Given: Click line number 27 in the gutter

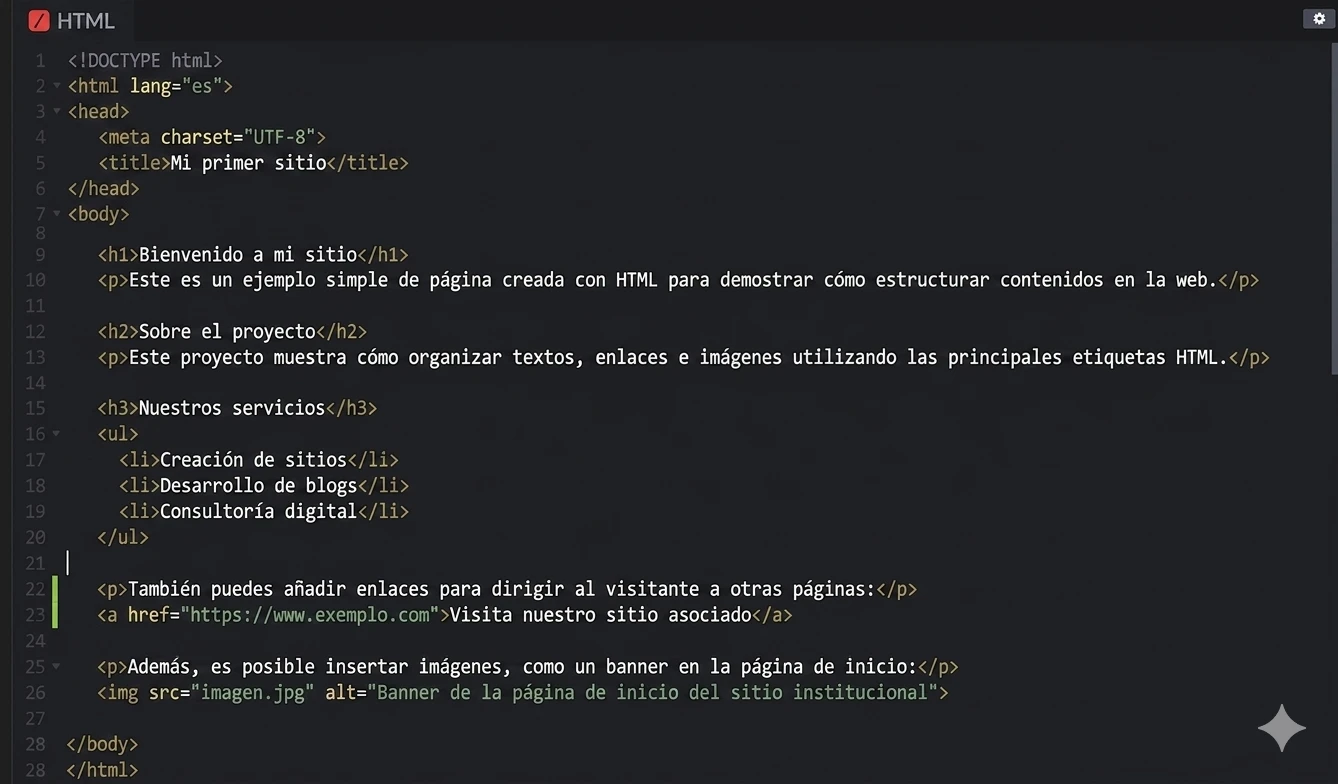Looking at the screenshot, I should pos(36,718).
